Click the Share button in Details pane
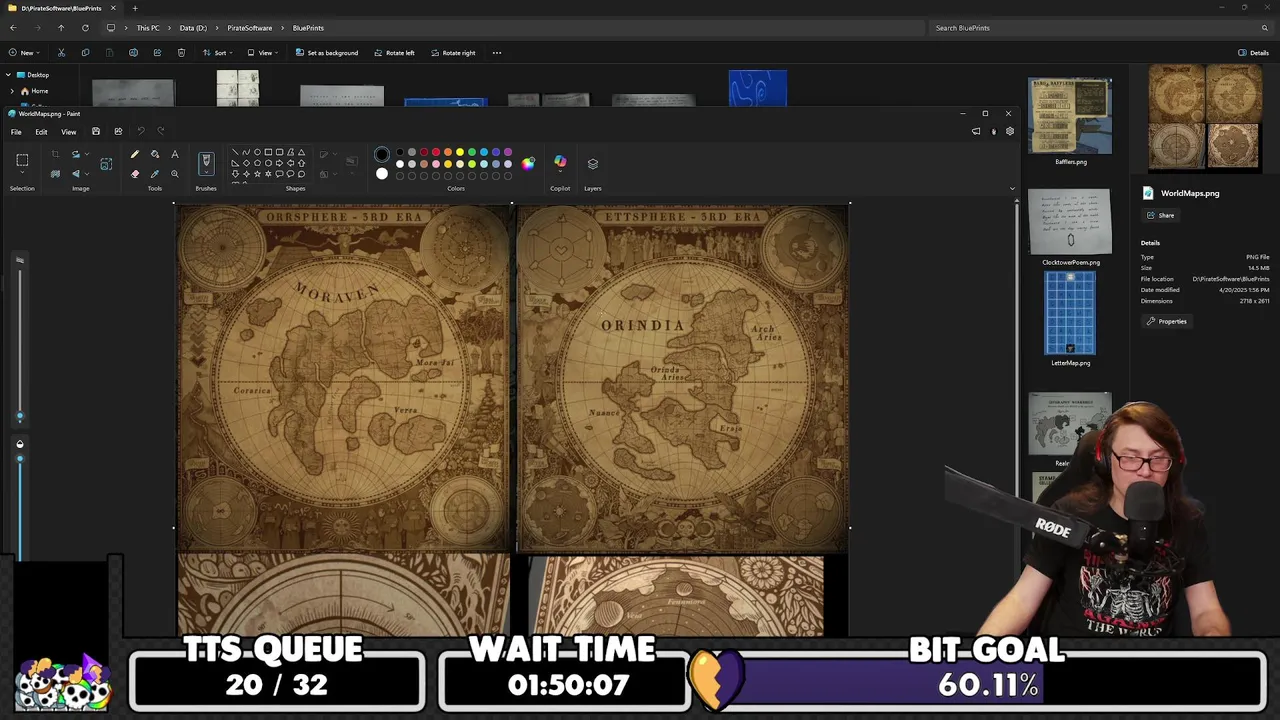This screenshot has width=1280, height=720. coord(1160,215)
